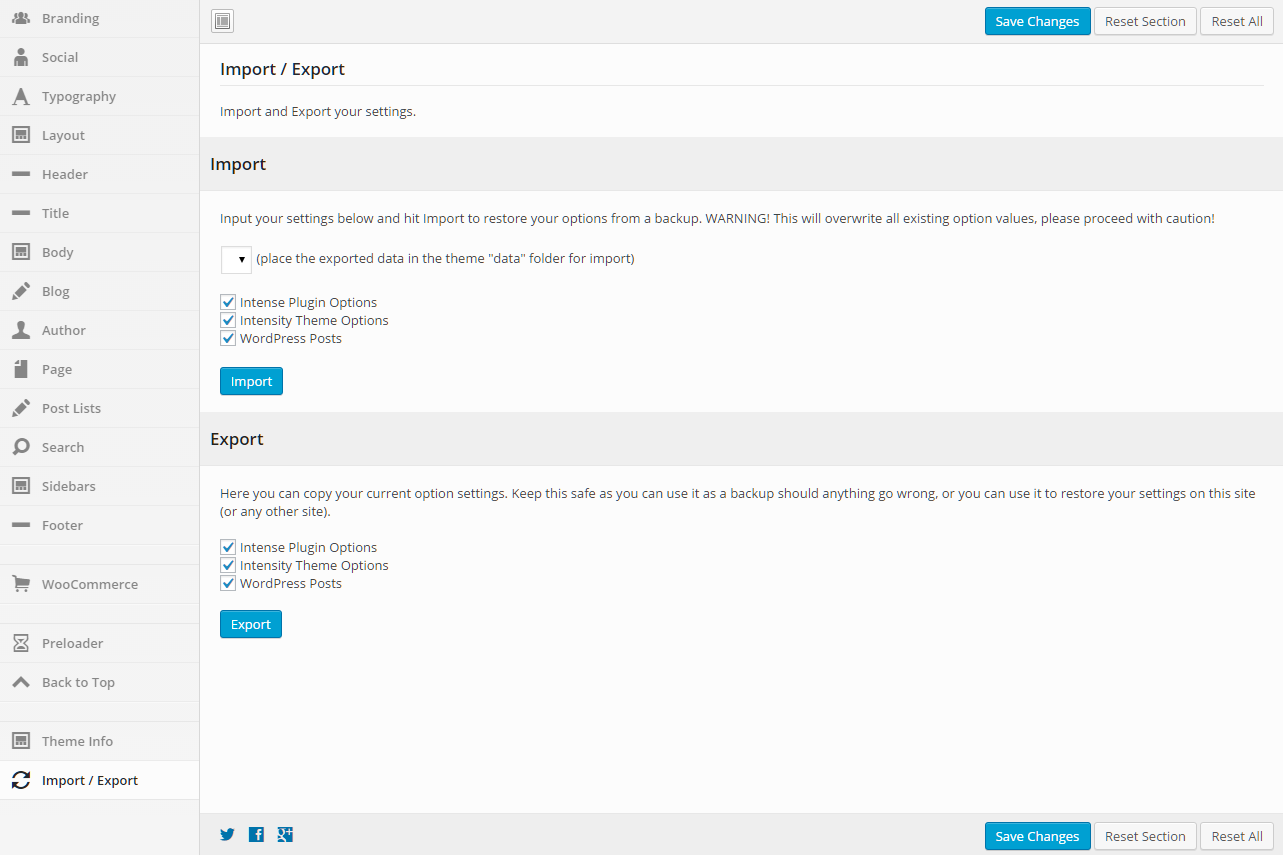The width and height of the screenshot is (1283, 855).
Task: Open the Back to Top section label
Action: click(x=78, y=682)
